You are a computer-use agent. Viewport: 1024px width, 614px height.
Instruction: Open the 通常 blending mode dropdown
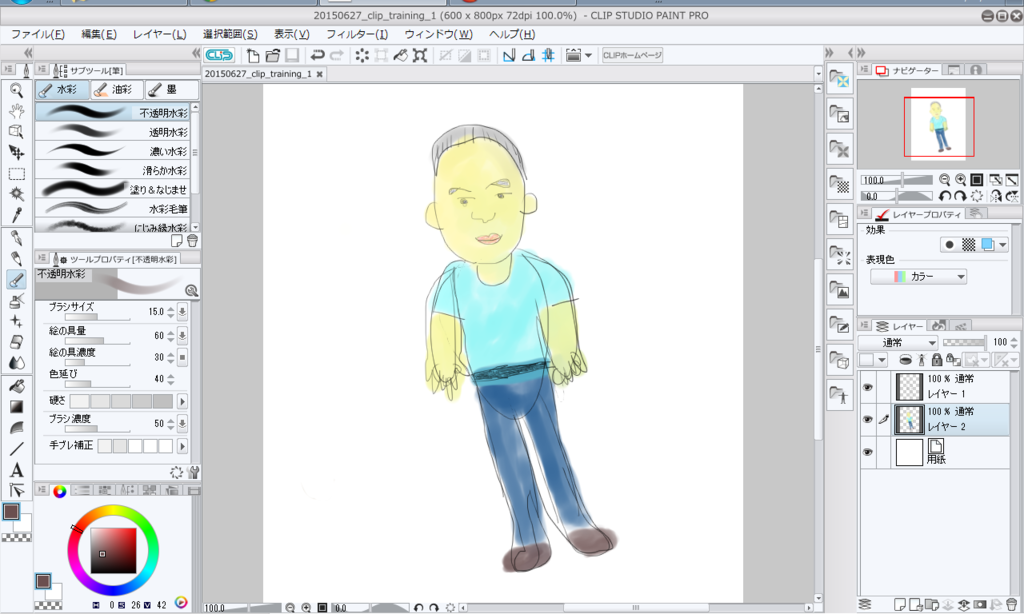click(x=898, y=342)
